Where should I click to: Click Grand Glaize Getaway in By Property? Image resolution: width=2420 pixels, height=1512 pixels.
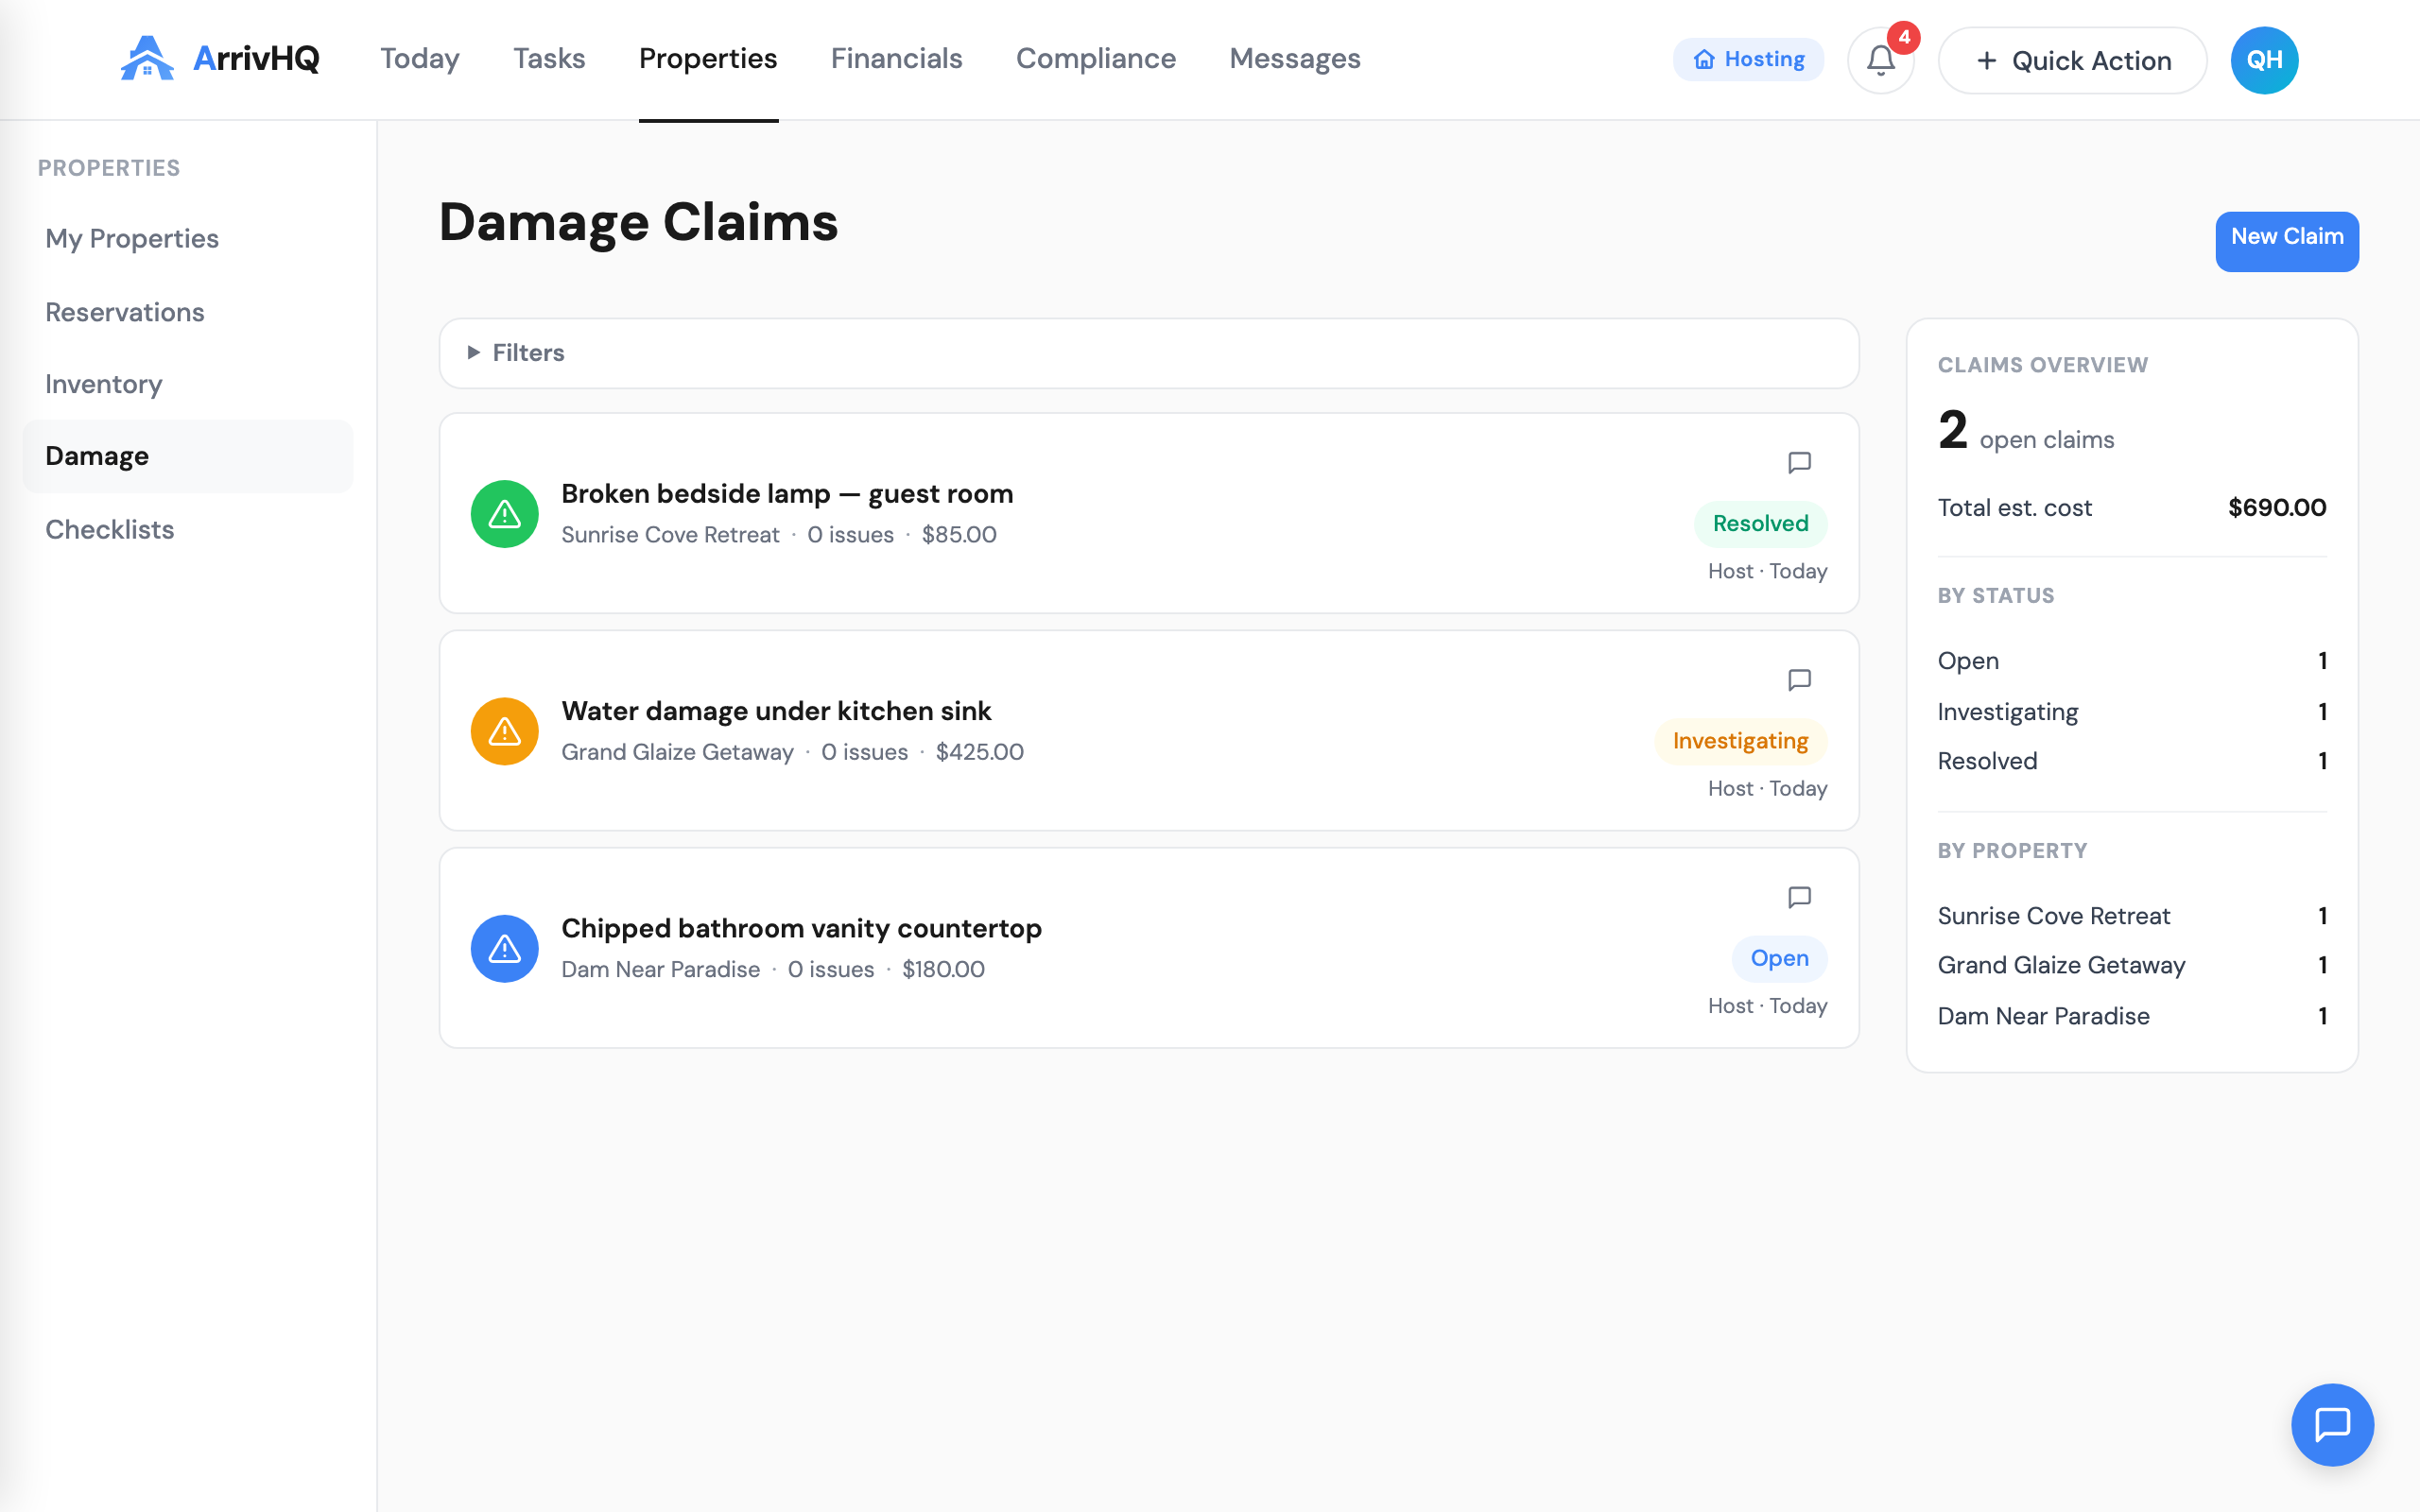pyautogui.click(x=2132, y=965)
